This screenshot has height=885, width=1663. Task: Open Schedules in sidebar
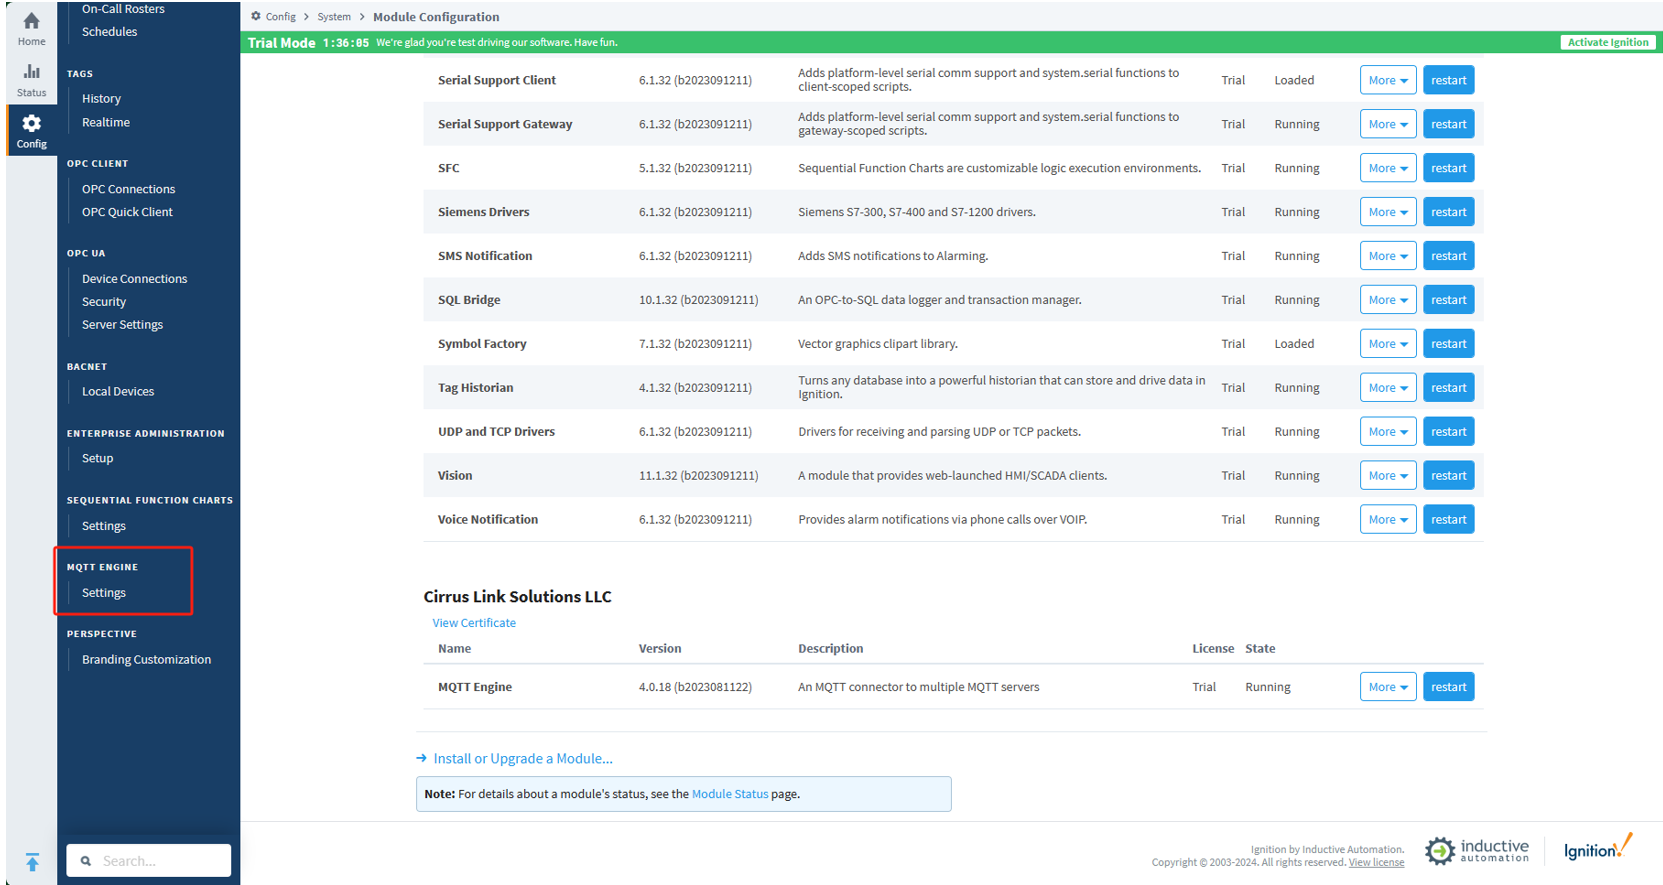tap(110, 32)
